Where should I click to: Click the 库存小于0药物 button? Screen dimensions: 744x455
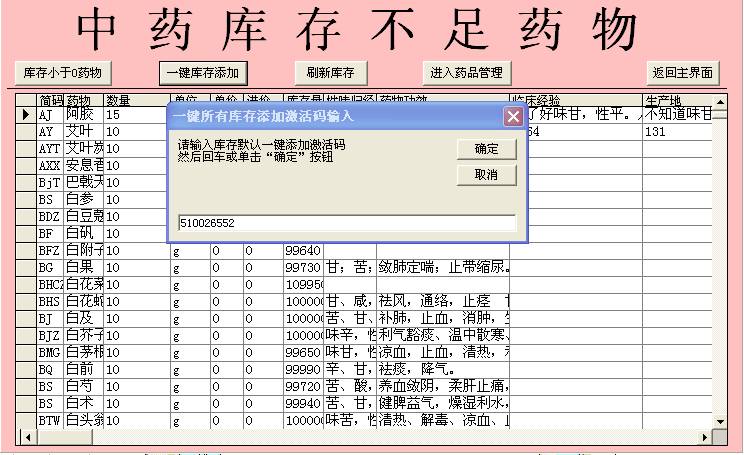coord(63,73)
